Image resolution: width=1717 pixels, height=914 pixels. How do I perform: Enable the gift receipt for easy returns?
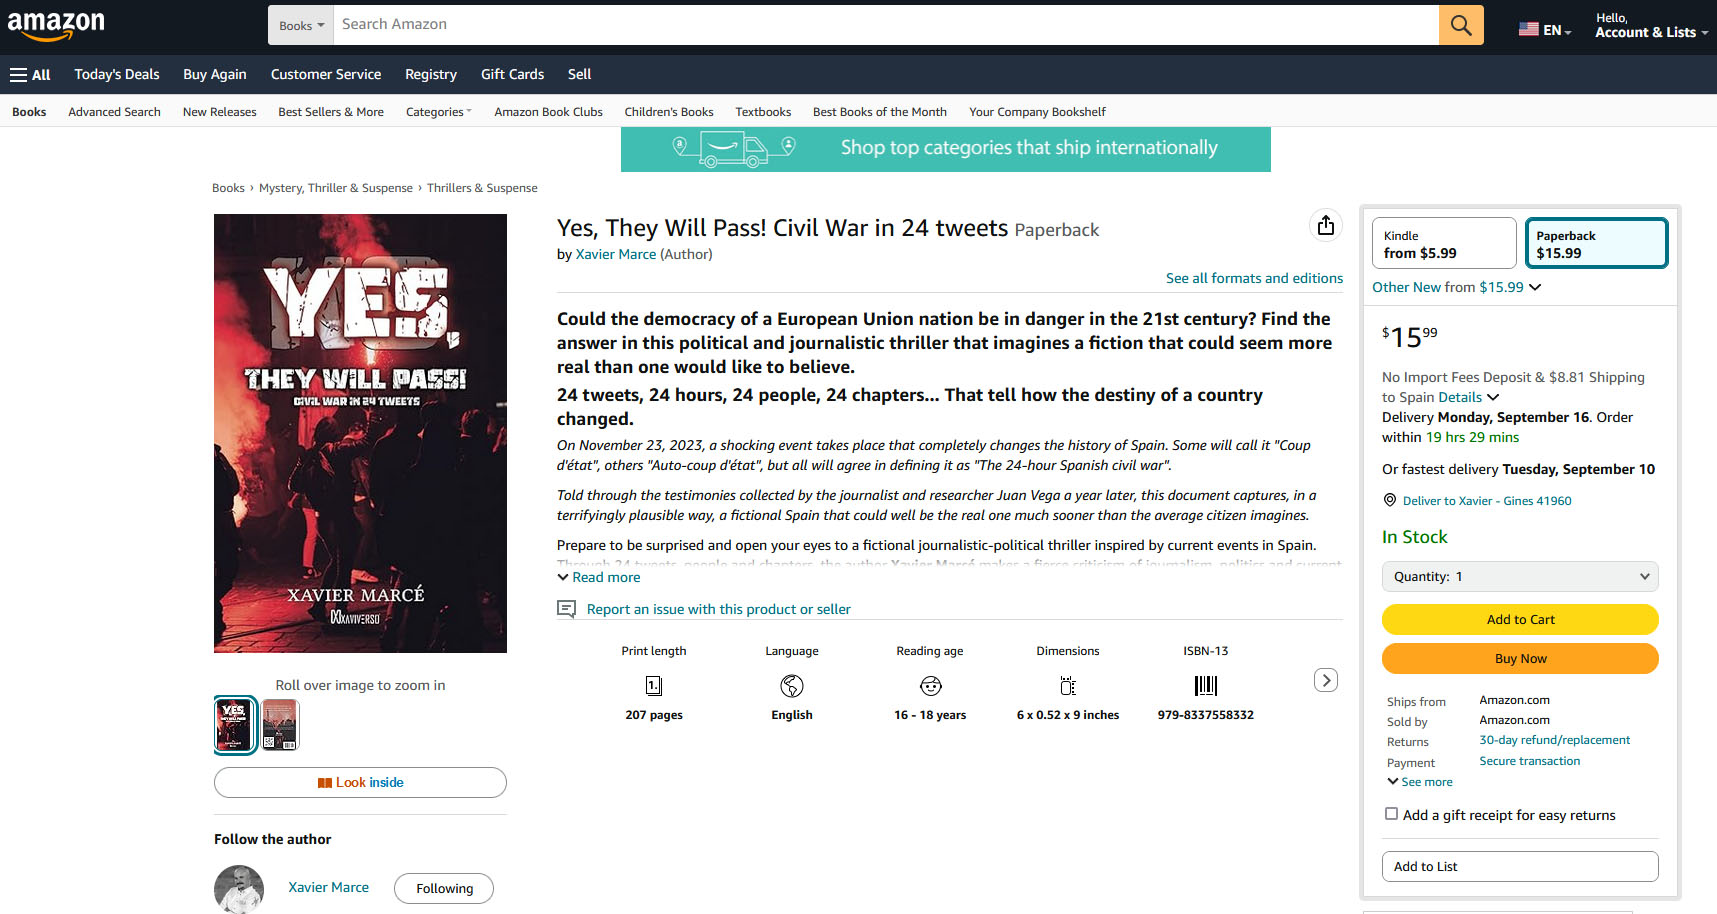[1391, 814]
